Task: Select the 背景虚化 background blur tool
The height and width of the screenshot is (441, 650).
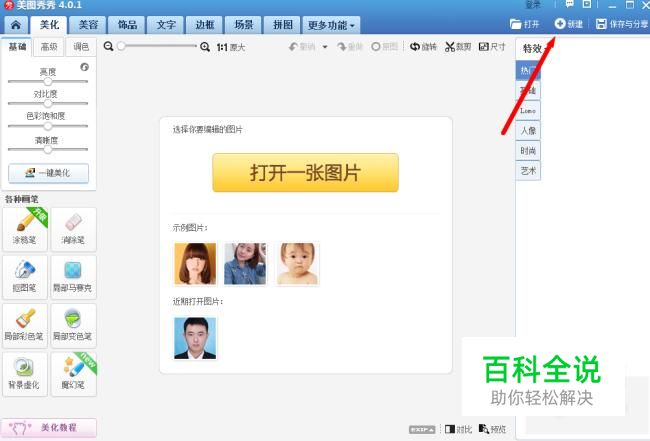Action: point(25,374)
